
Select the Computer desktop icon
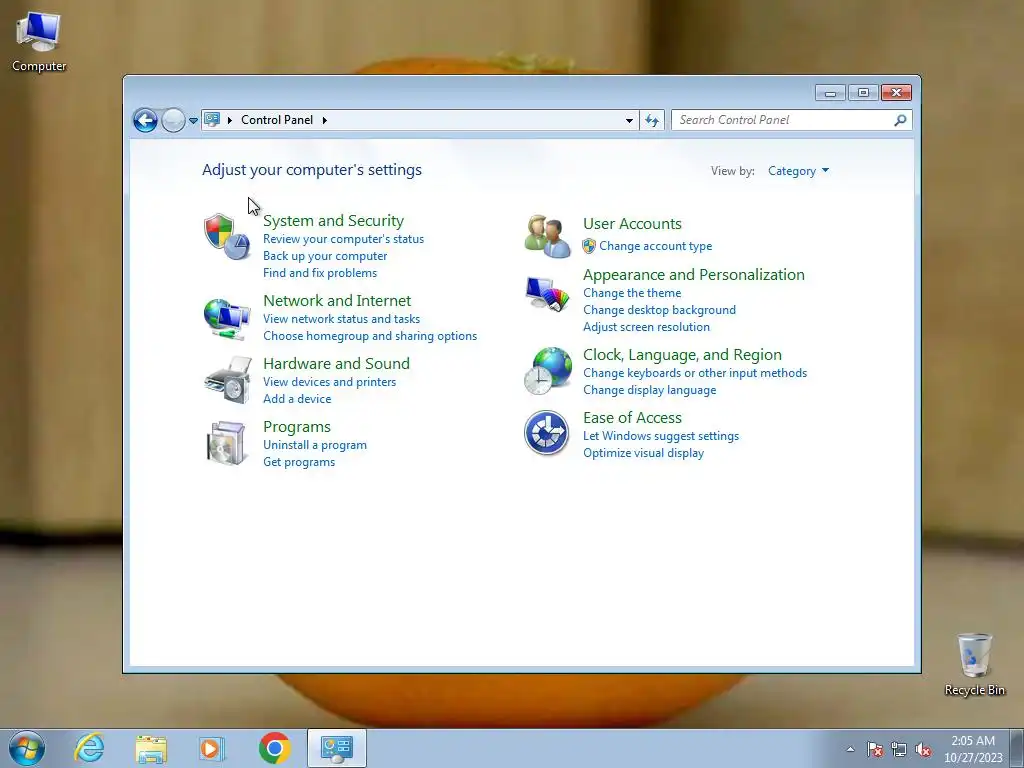39,41
